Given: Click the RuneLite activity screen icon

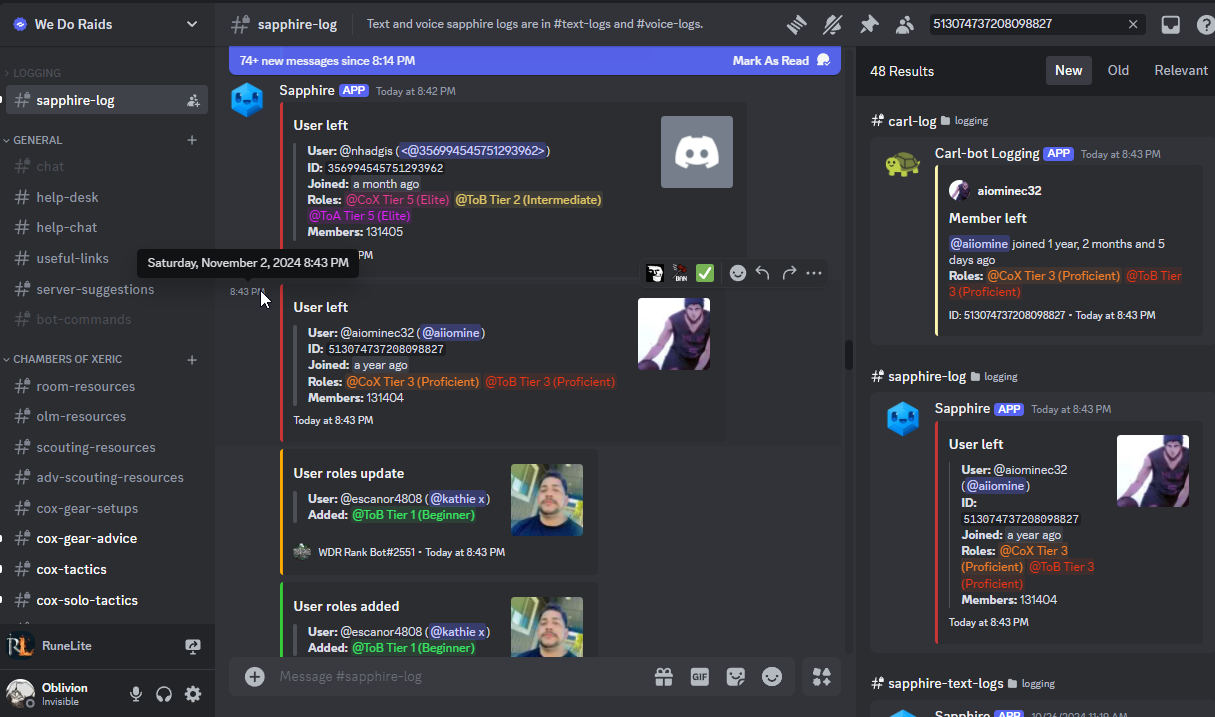Looking at the screenshot, I should 193,646.
